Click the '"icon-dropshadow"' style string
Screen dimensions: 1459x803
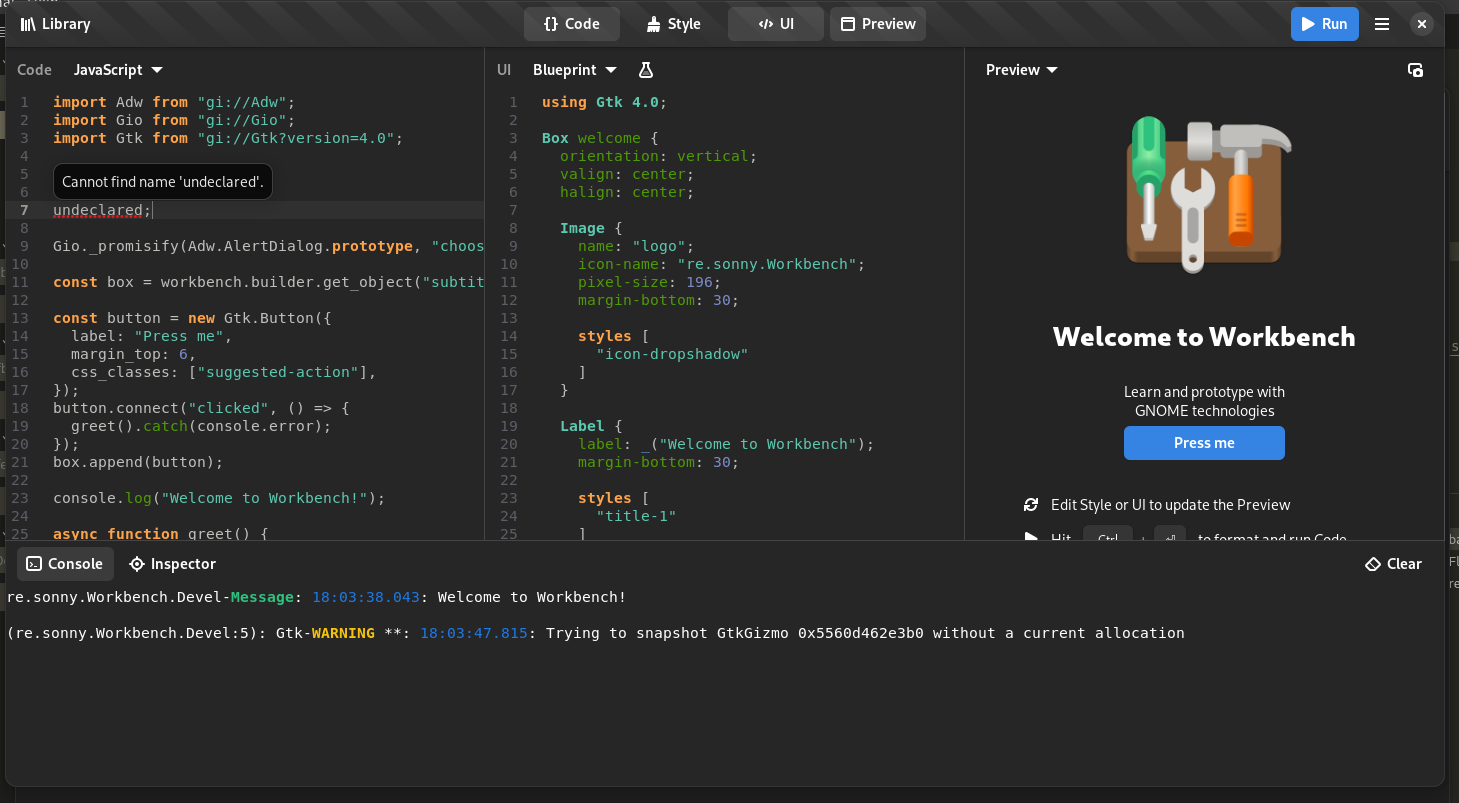(x=672, y=354)
